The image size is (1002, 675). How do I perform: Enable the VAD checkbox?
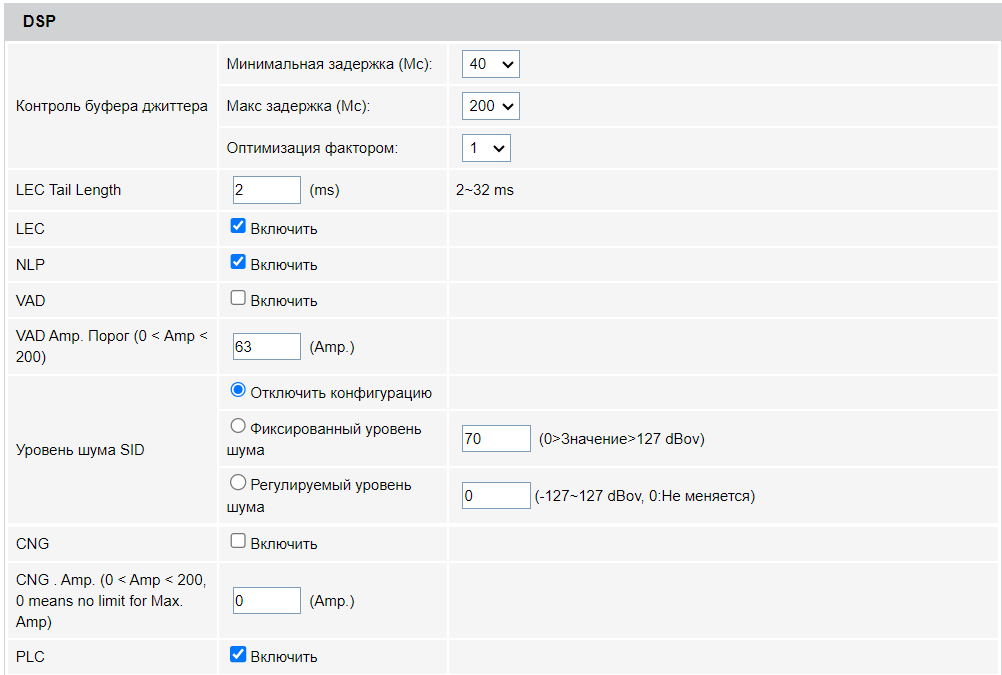tap(238, 298)
